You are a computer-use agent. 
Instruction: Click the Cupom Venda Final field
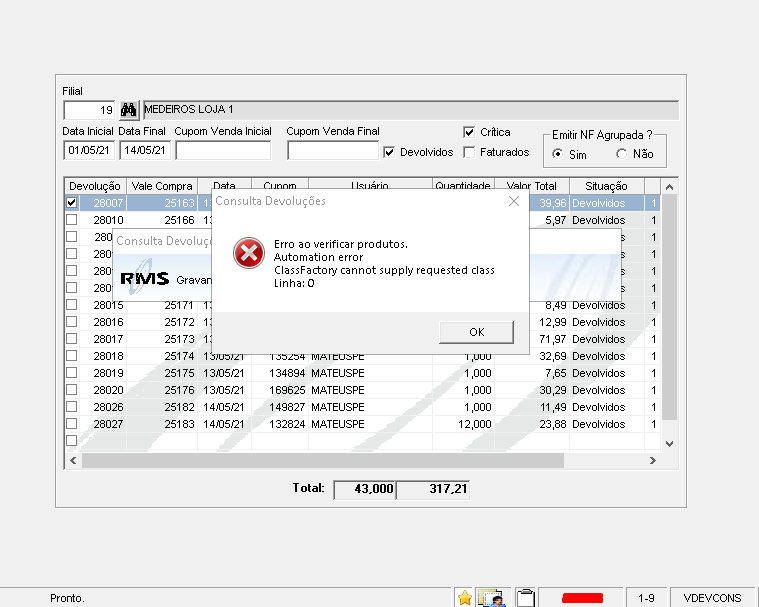click(333, 150)
